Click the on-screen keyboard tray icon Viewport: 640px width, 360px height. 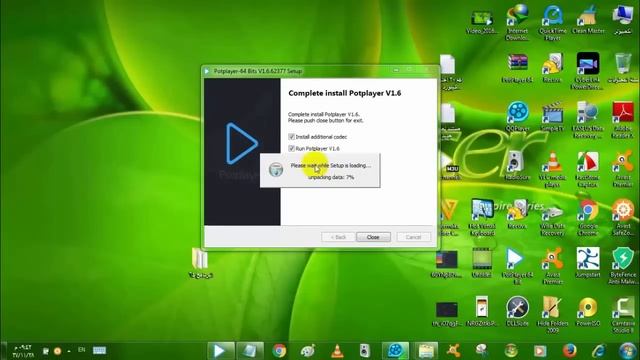pos(99,350)
